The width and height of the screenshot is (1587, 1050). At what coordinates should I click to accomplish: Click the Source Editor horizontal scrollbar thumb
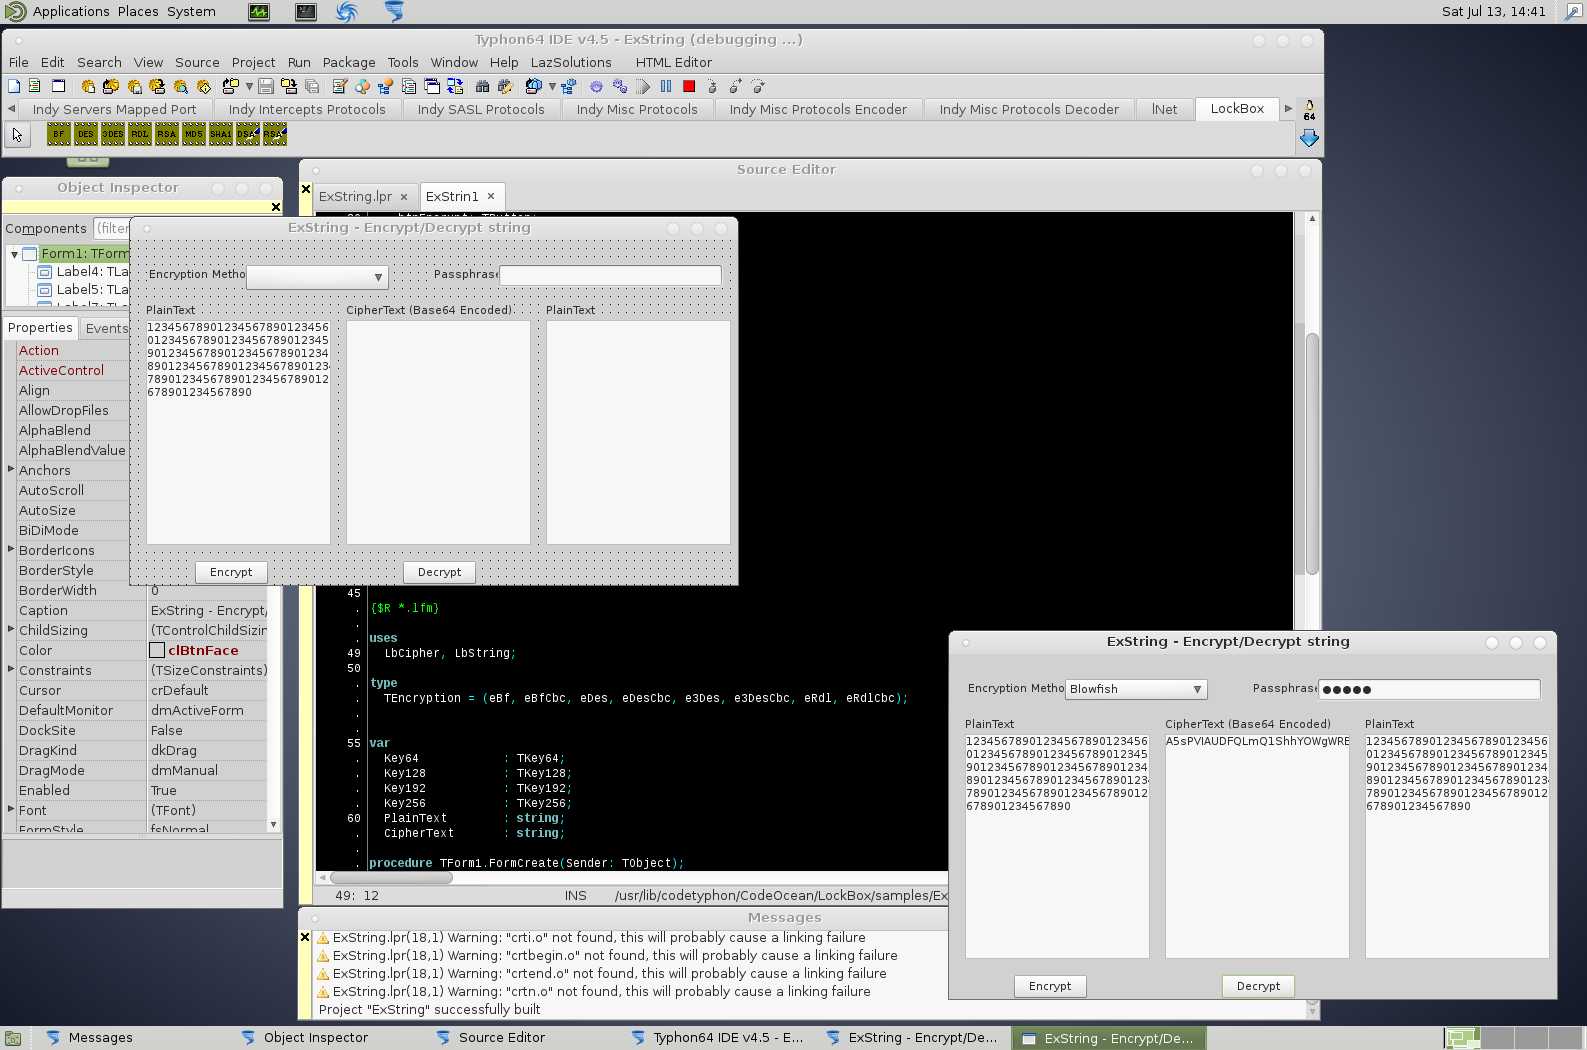pos(391,878)
